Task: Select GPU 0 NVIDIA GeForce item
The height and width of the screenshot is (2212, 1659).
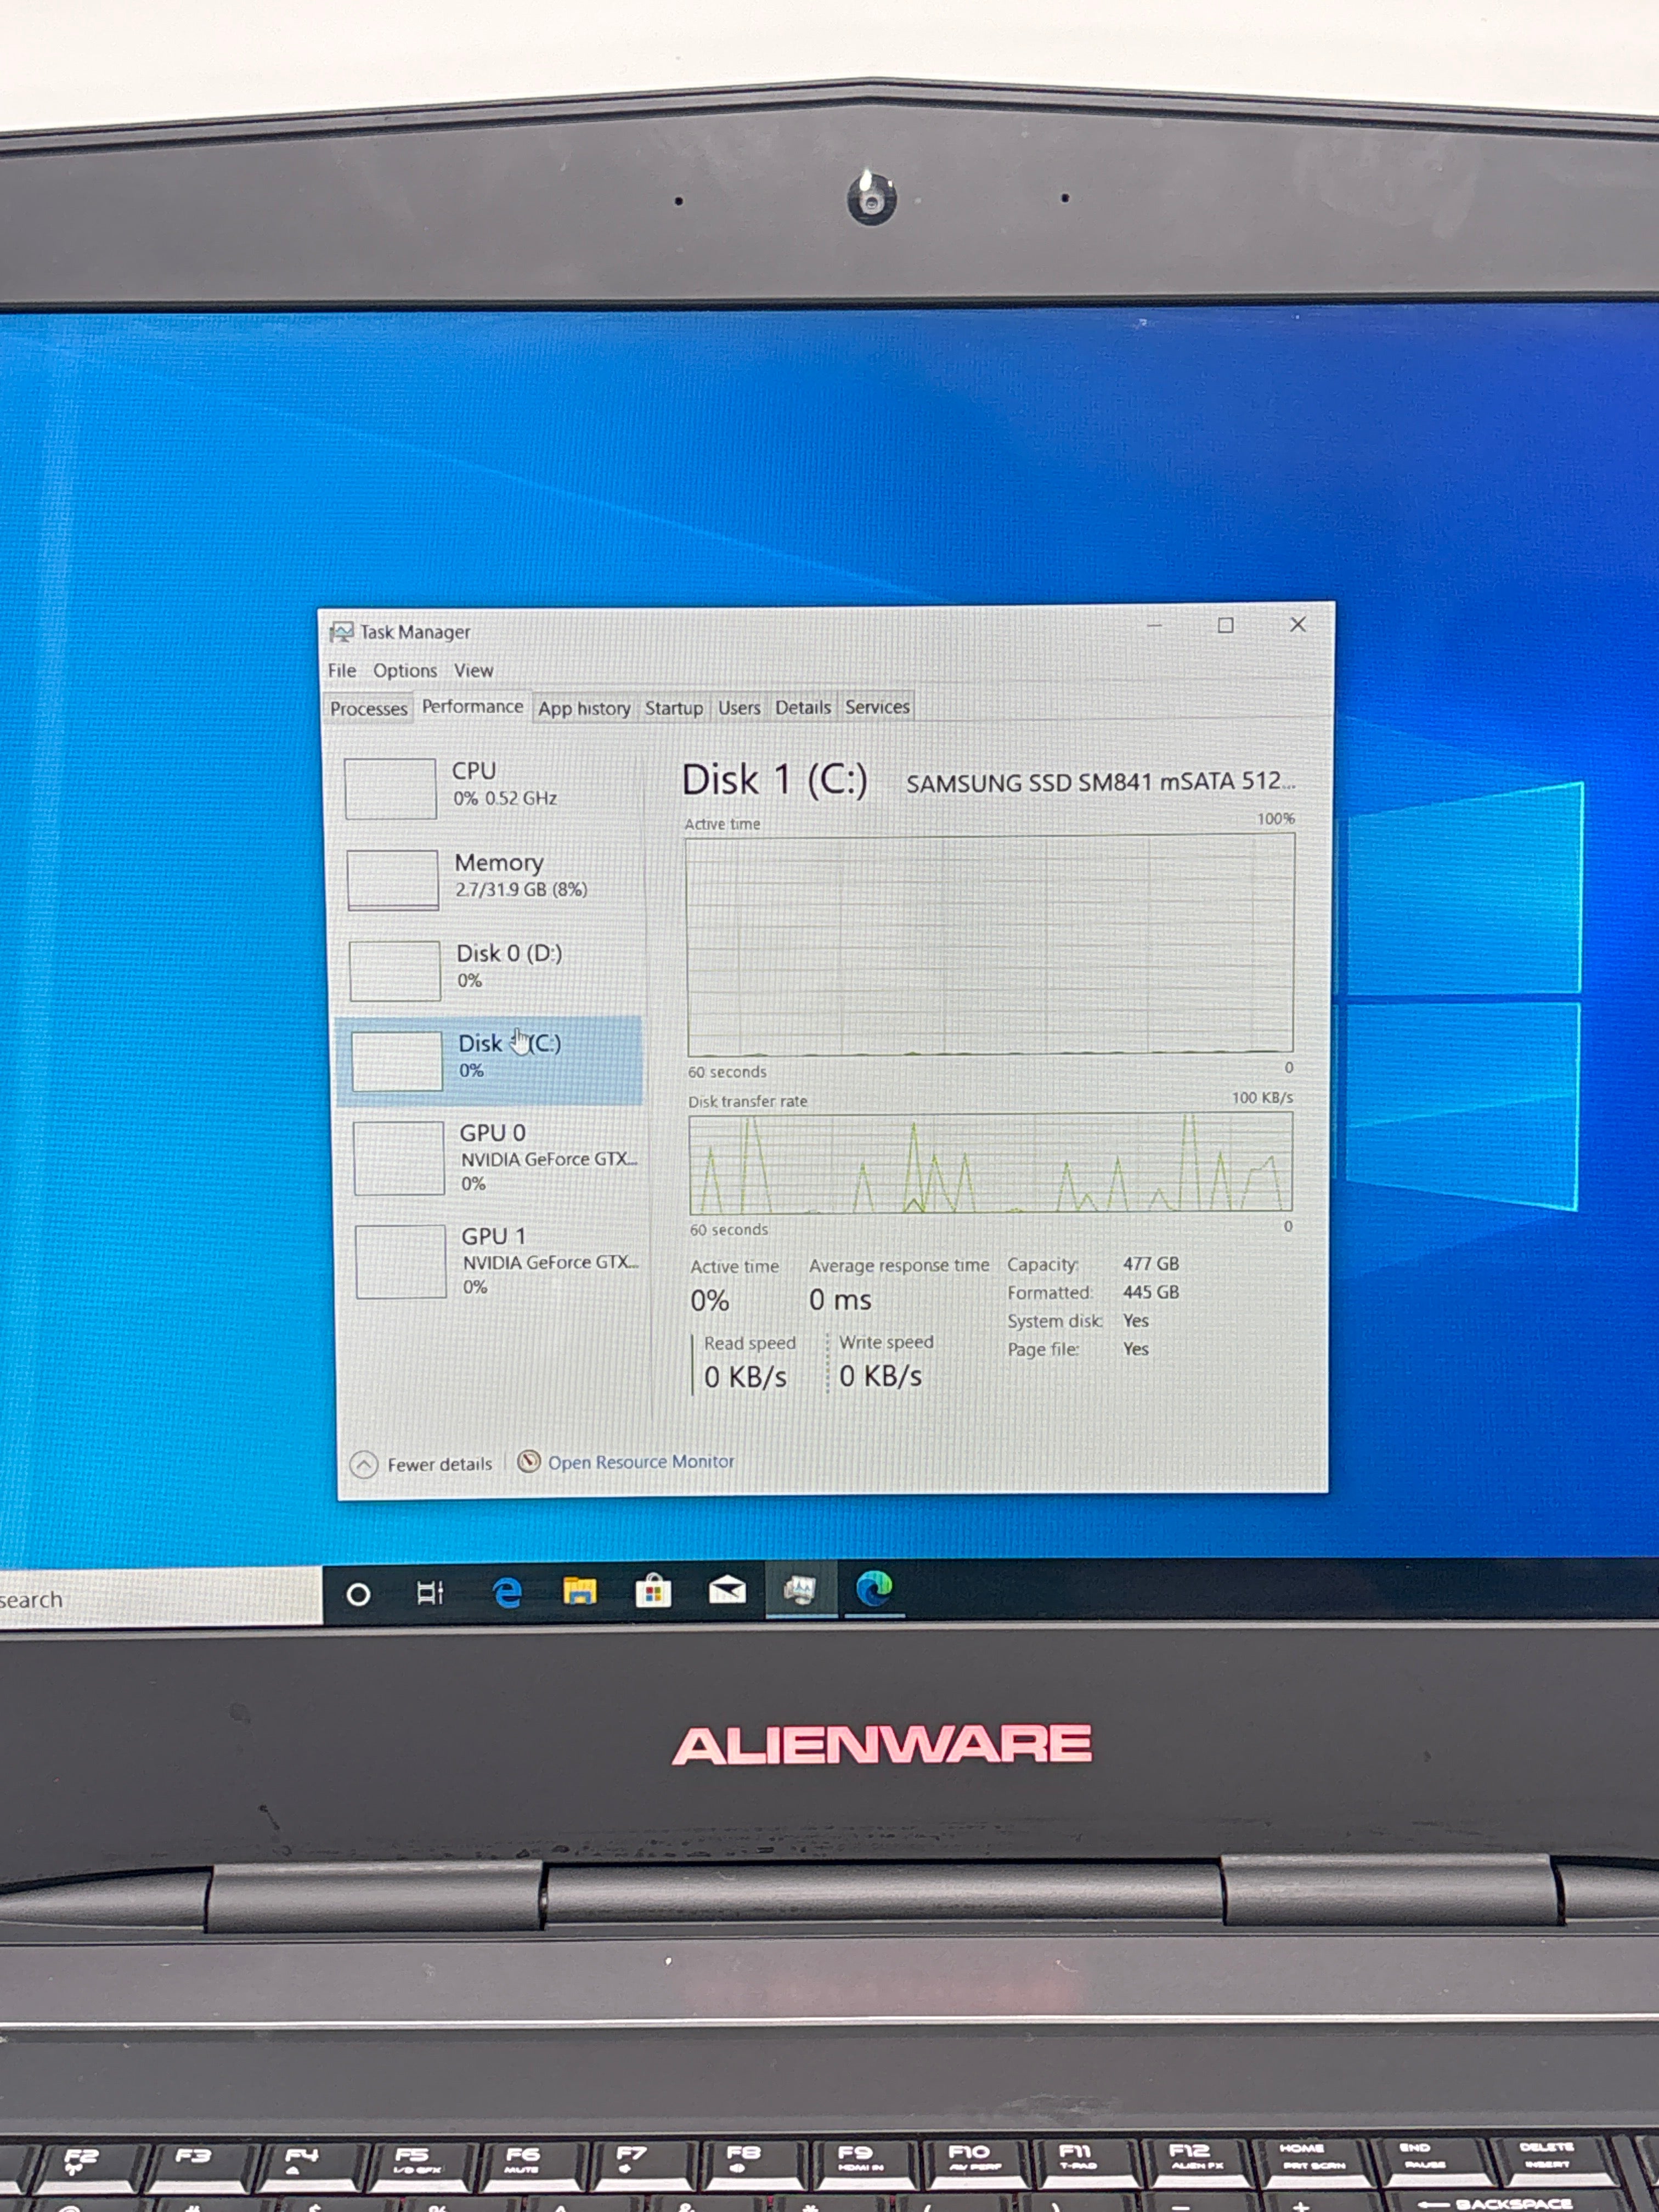Action: tap(495, 1157)
